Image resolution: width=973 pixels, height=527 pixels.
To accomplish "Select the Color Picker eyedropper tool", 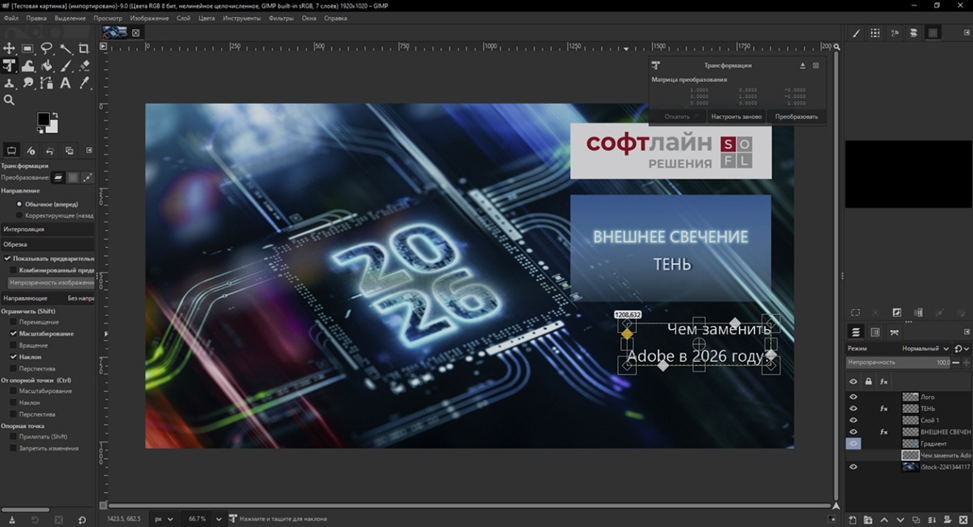I will tap(84, 83).
